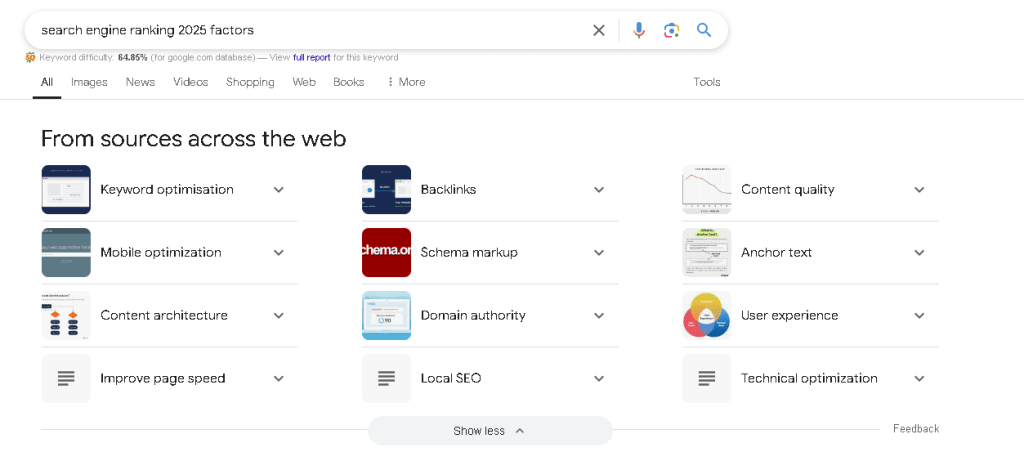Click the User experience Venn diagram thumbnail
This screenshot has width=1024, height=461.
click(x=707, y=315)
